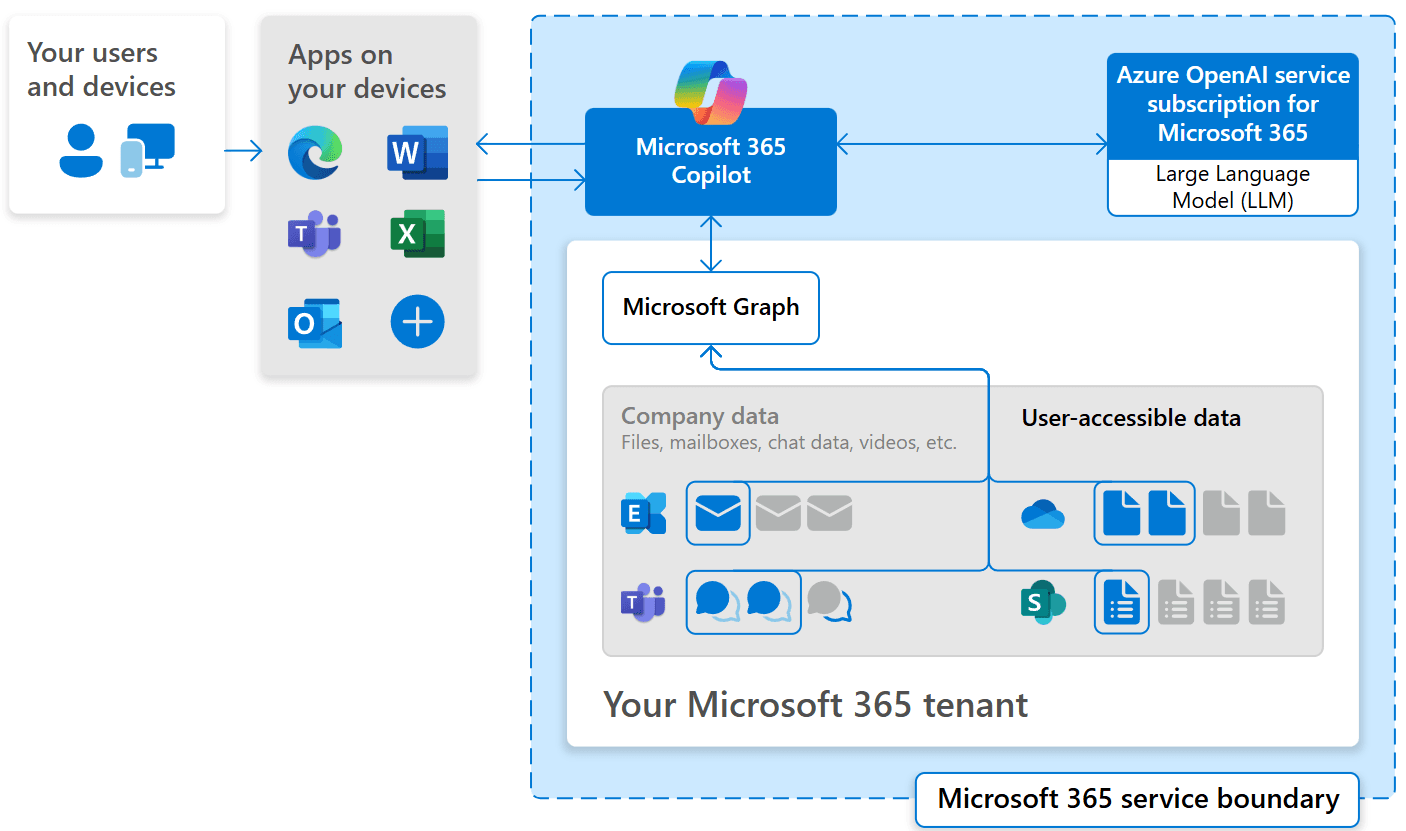Viewport: 1406px width, 831px height.
Task: Open the Word app icon
Action: pyautogui.click(x=417, y=152)
